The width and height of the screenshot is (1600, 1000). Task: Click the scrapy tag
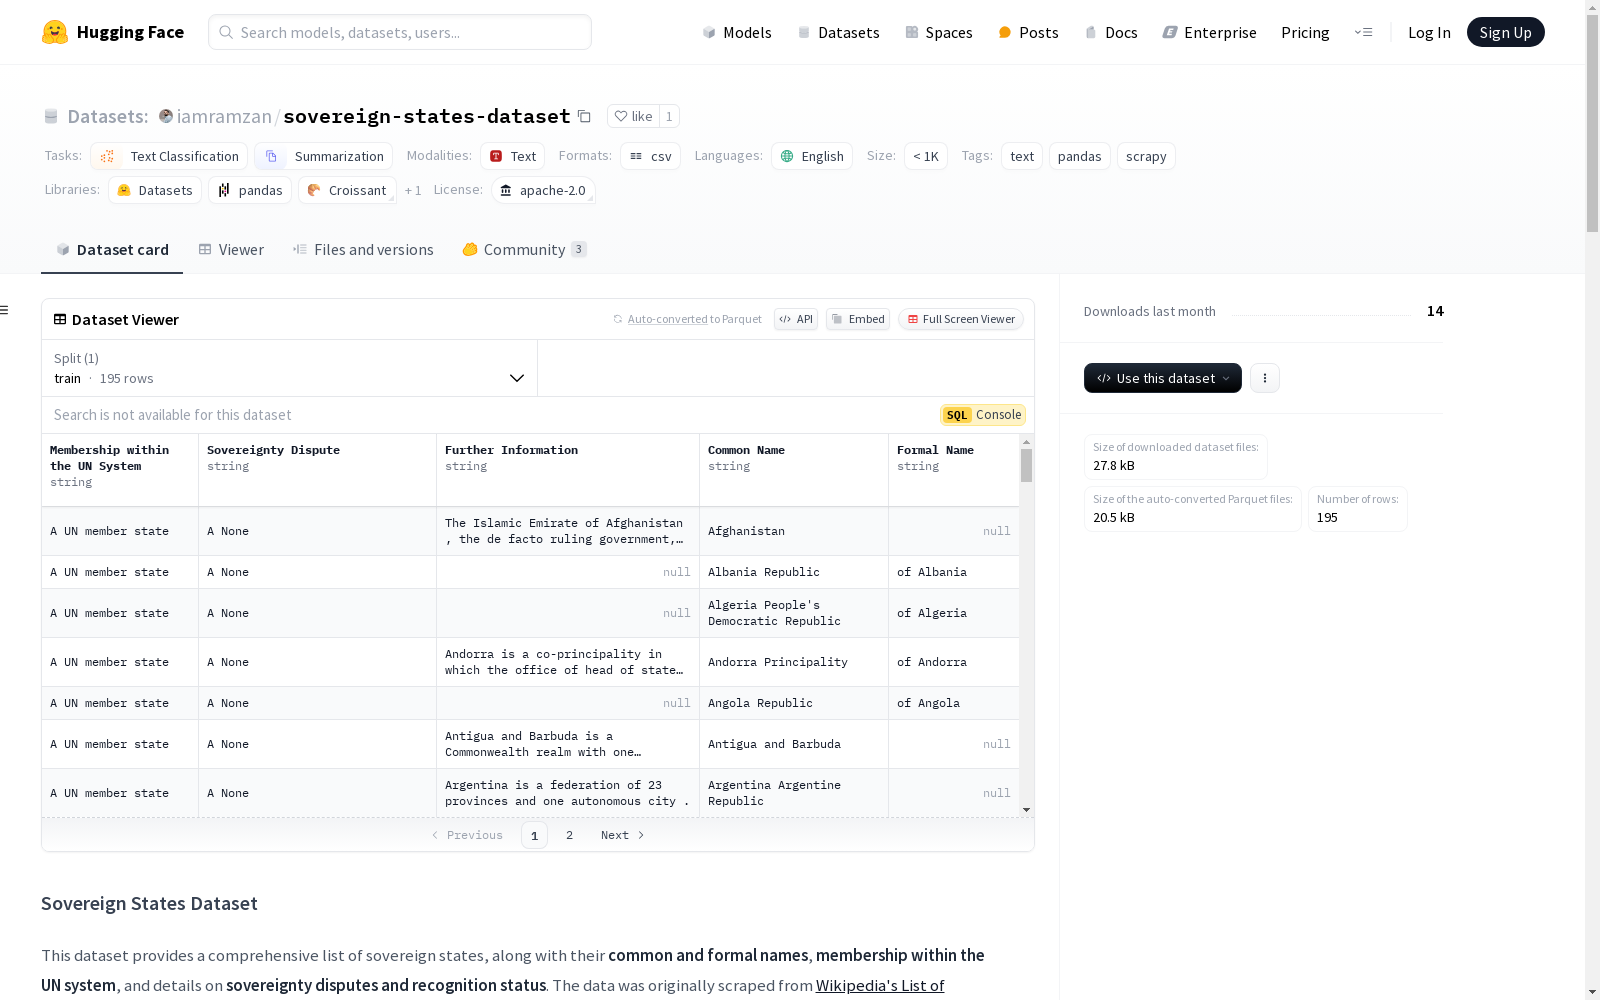[1146, 156]
